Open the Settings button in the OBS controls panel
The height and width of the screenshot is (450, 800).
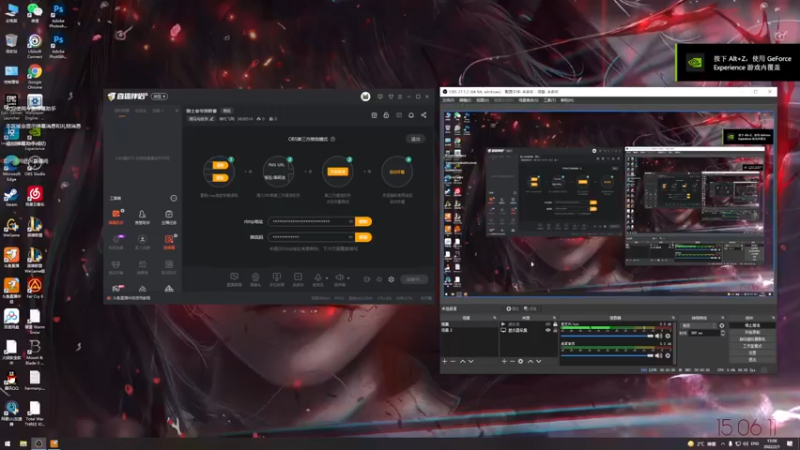point(752,353)
